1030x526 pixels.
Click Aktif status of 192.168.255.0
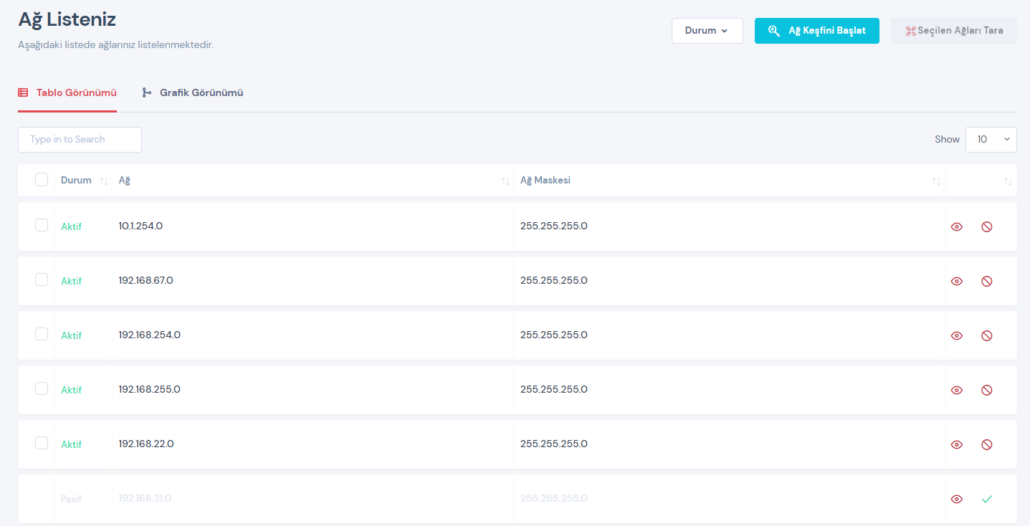[x=72, y=390]
